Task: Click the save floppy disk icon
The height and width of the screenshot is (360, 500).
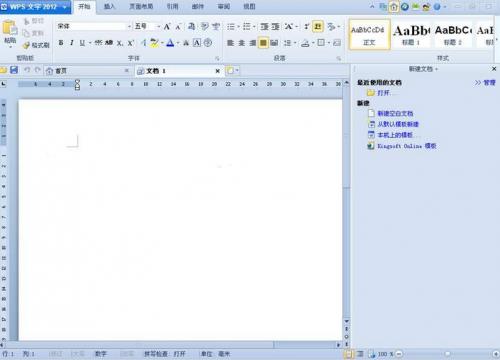Action: (14, 70)
